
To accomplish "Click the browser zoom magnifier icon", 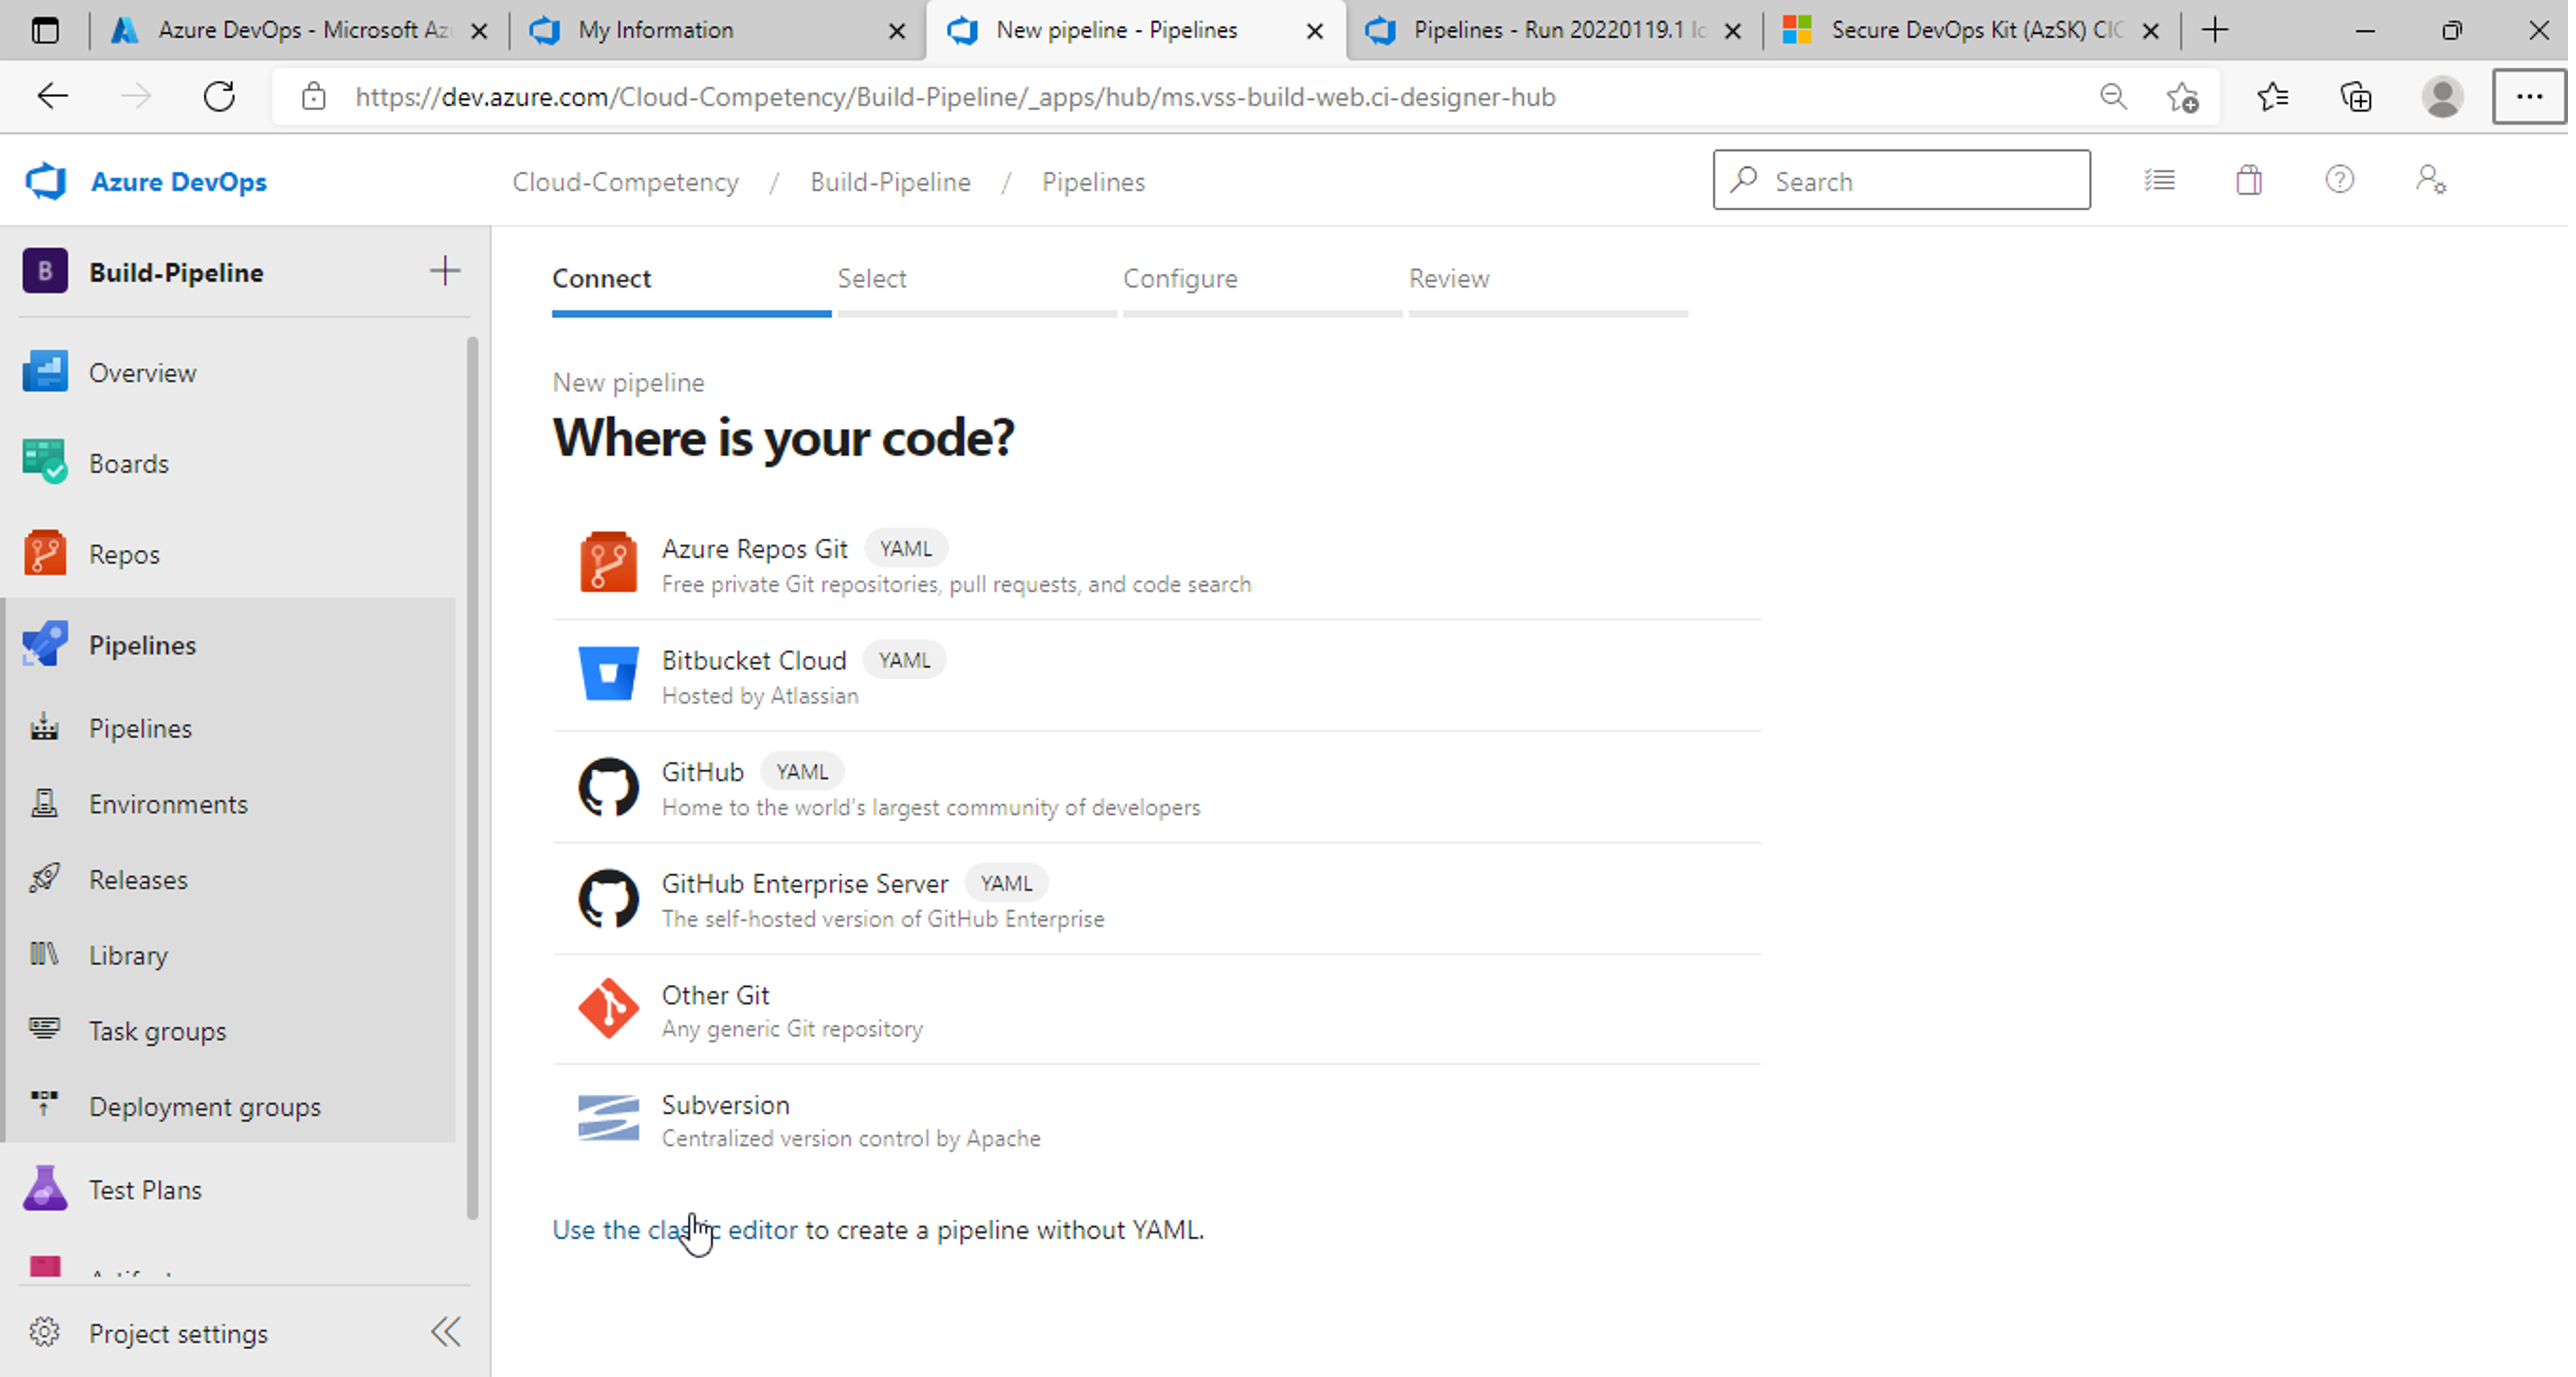I will click(2112, 97).
